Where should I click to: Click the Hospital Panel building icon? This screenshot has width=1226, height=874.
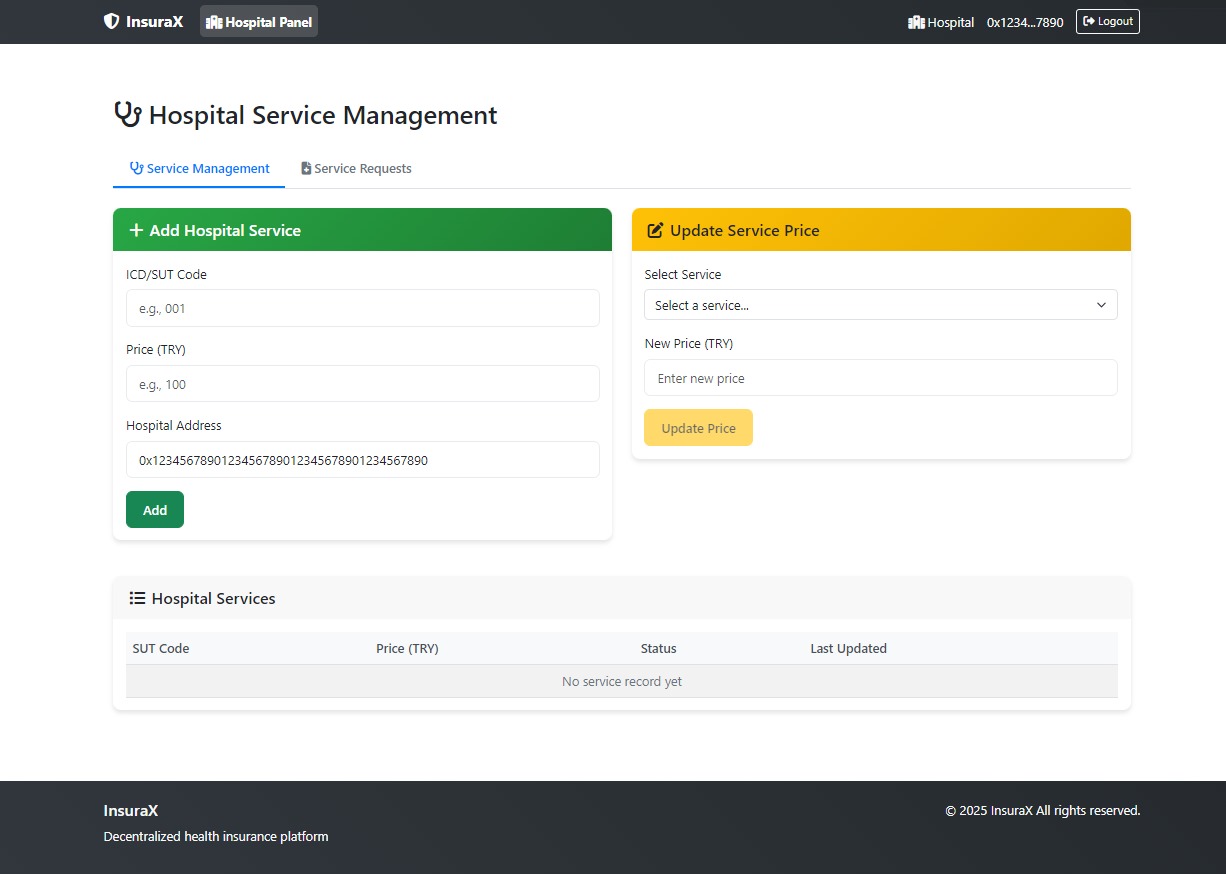coord(214,22)
